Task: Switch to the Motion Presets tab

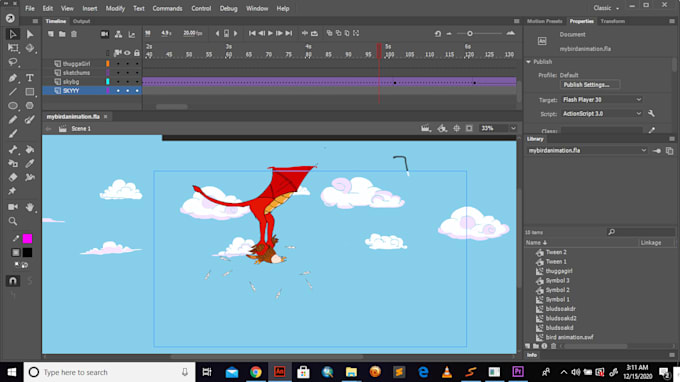Action: pos(544,21)
